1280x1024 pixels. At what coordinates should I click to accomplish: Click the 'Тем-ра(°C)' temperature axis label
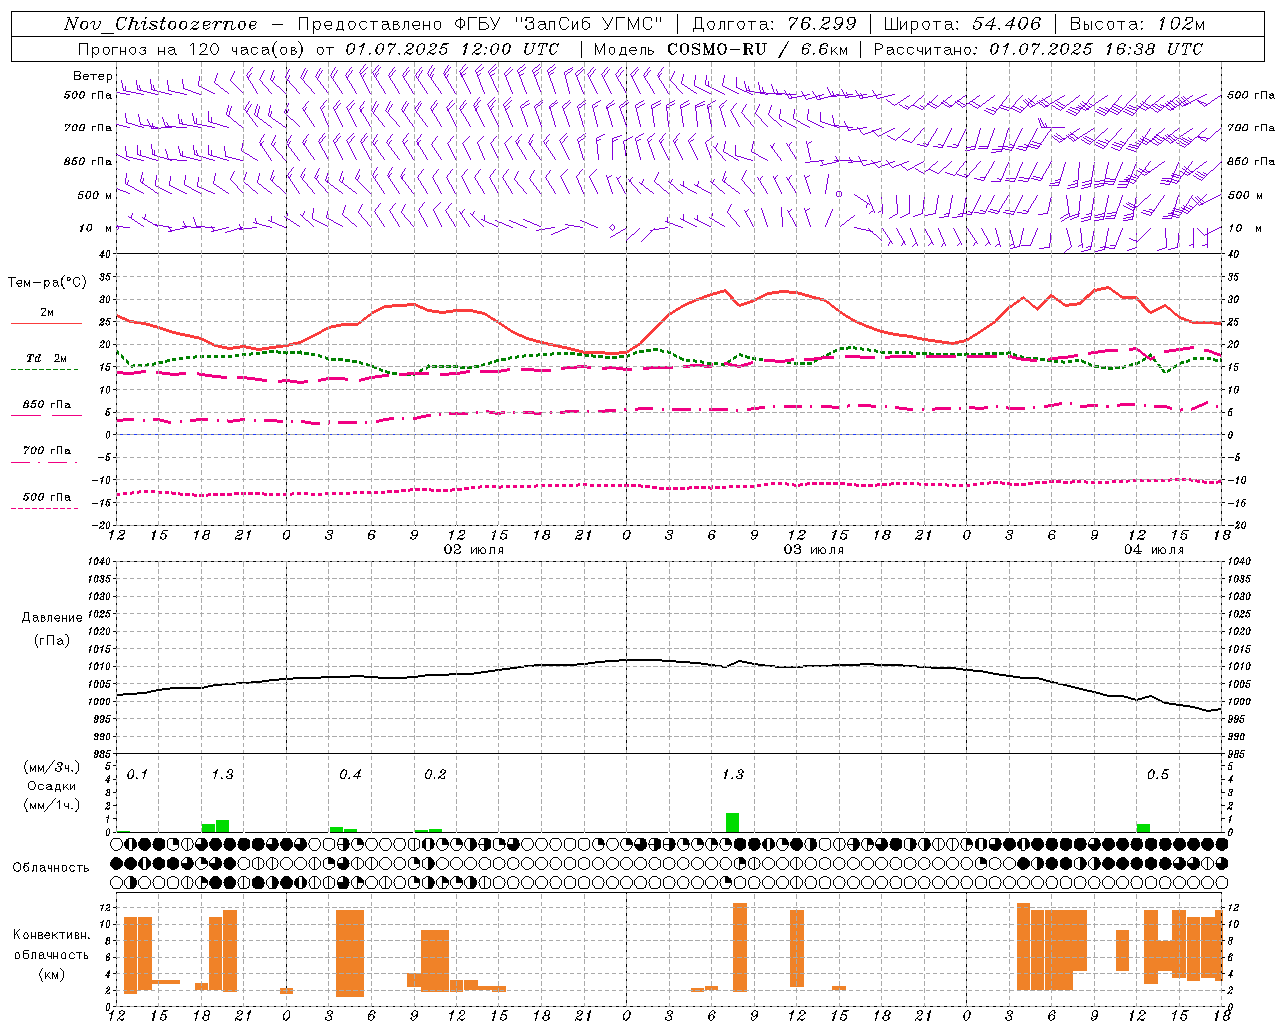(47, 283)
